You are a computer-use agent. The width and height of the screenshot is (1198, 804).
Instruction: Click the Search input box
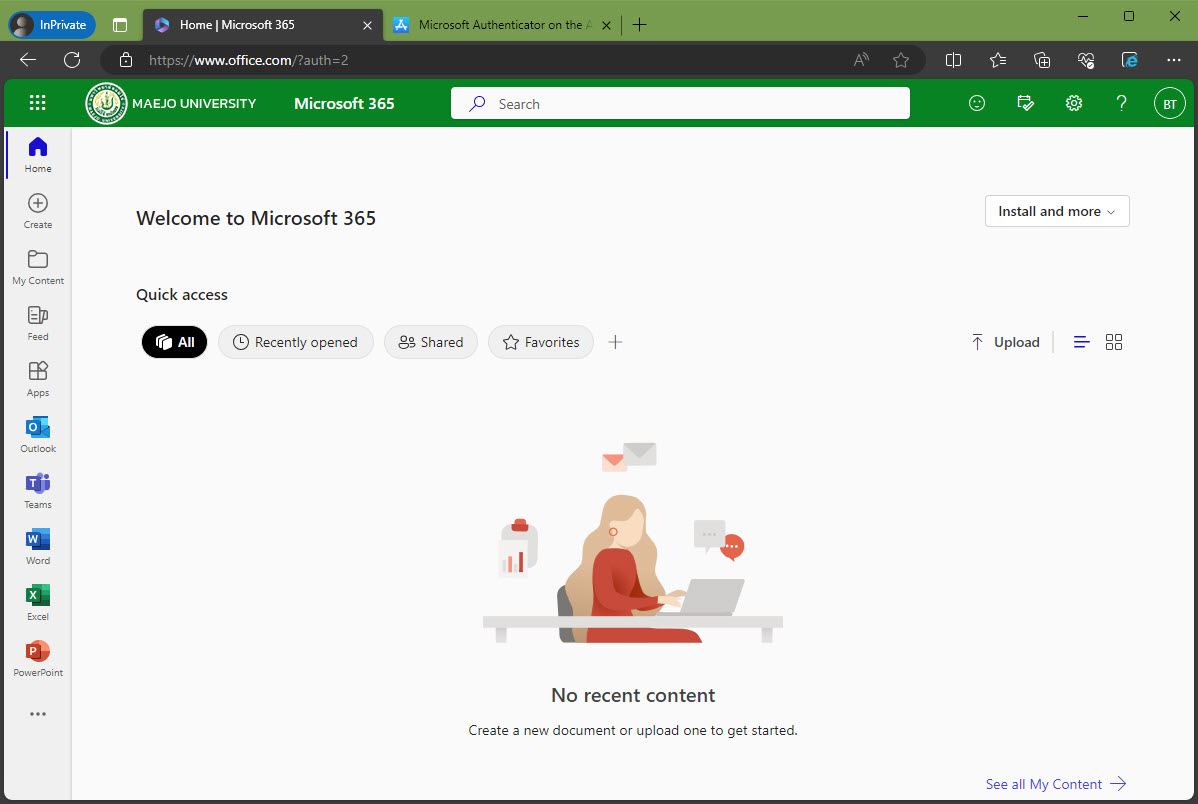[x=680, y=104]
